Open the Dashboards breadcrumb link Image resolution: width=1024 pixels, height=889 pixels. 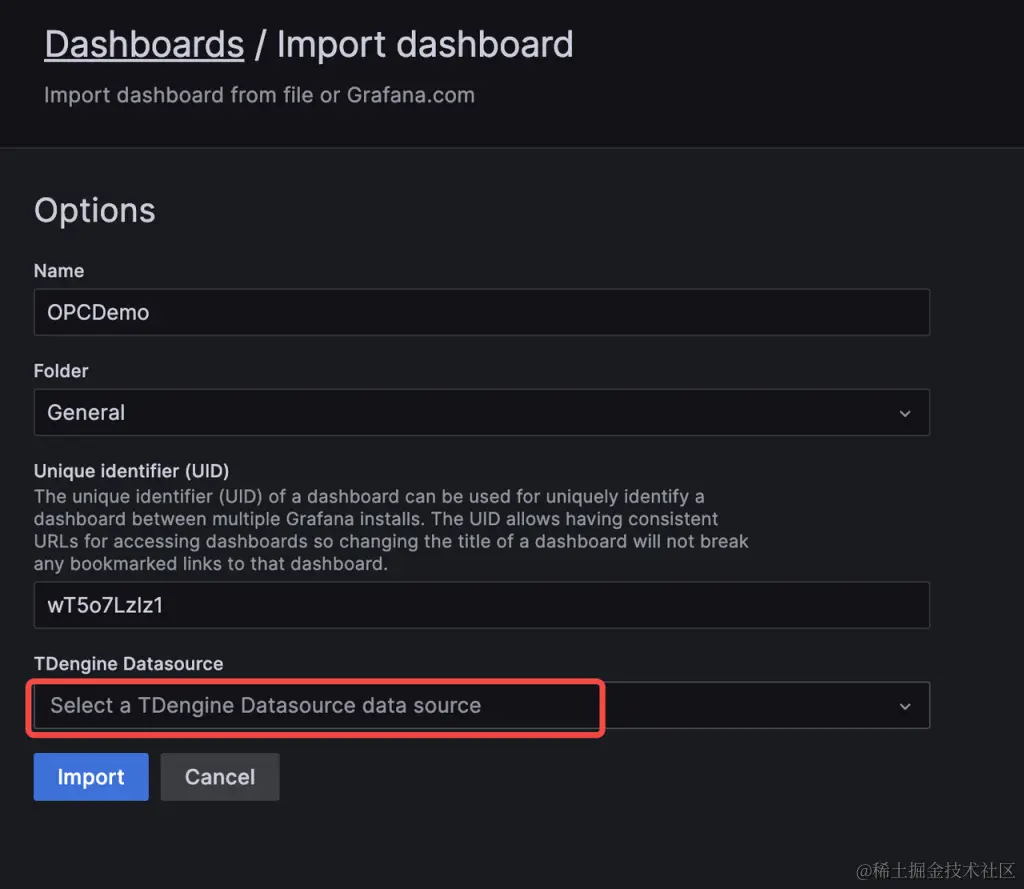coord(143,43)
